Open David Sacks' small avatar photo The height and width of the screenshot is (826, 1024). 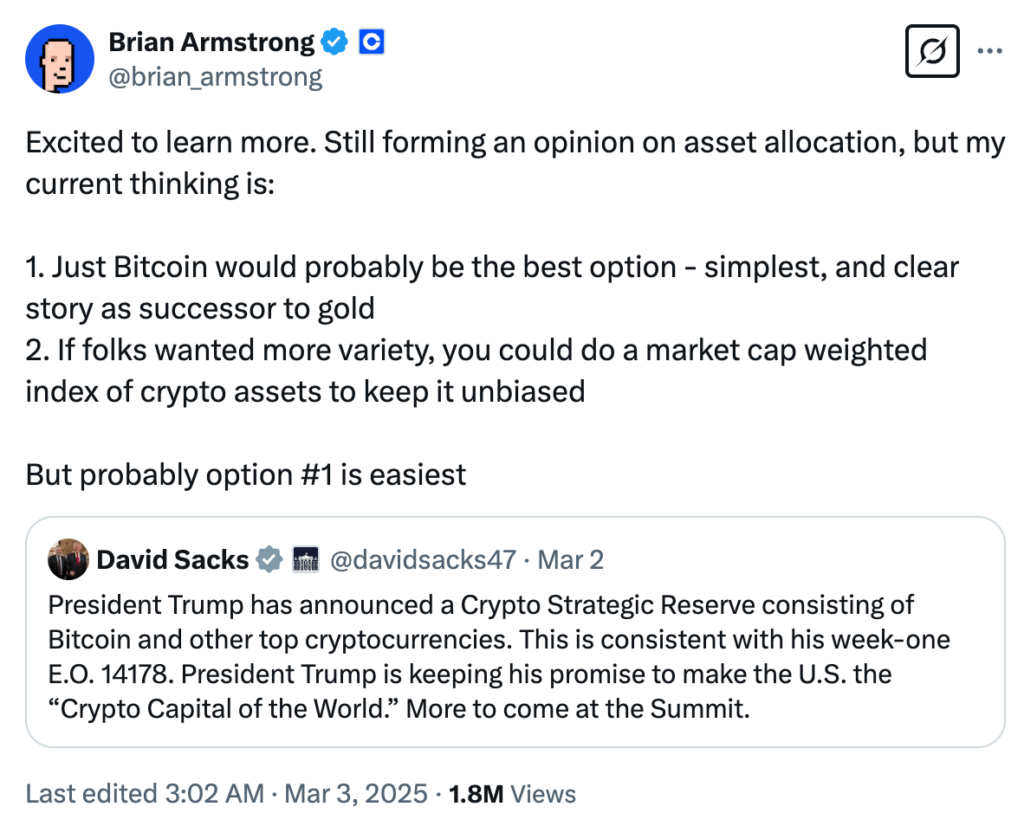(x=68, y=560)
